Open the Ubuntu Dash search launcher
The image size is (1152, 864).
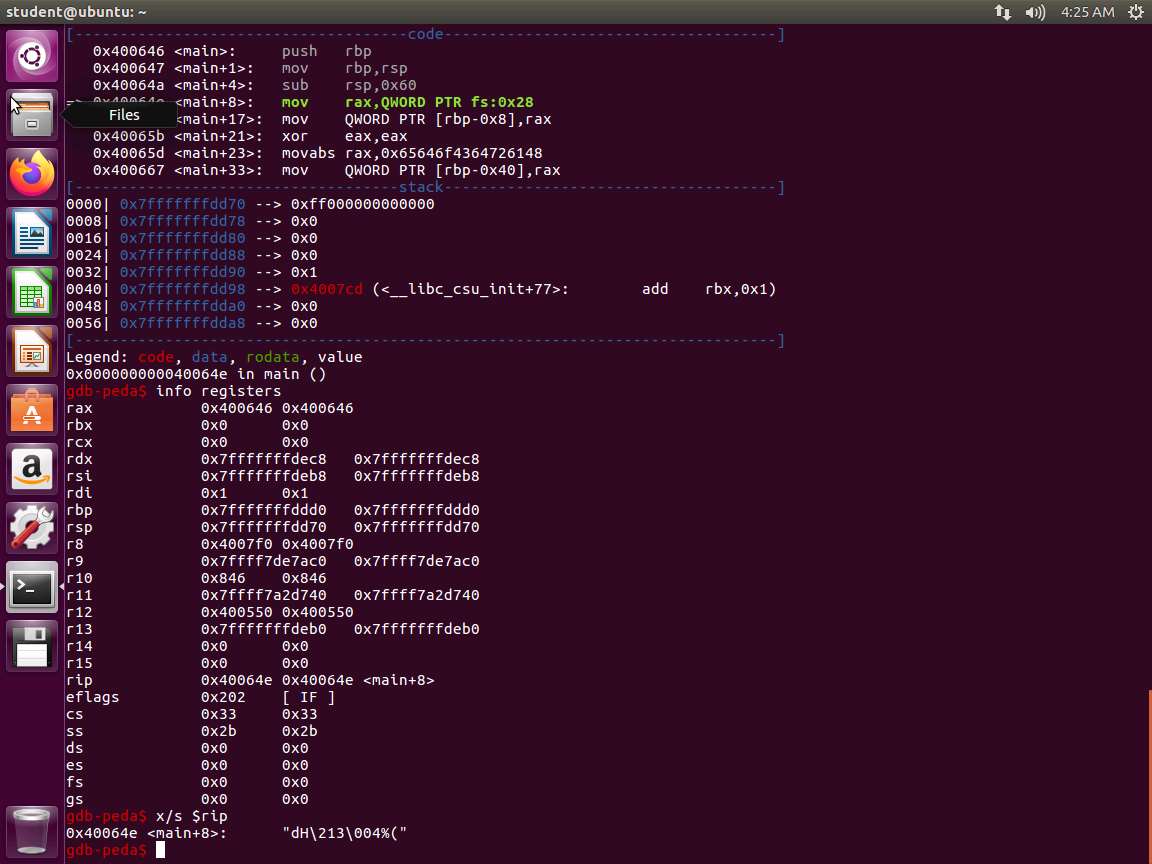(x=32, y=56)
